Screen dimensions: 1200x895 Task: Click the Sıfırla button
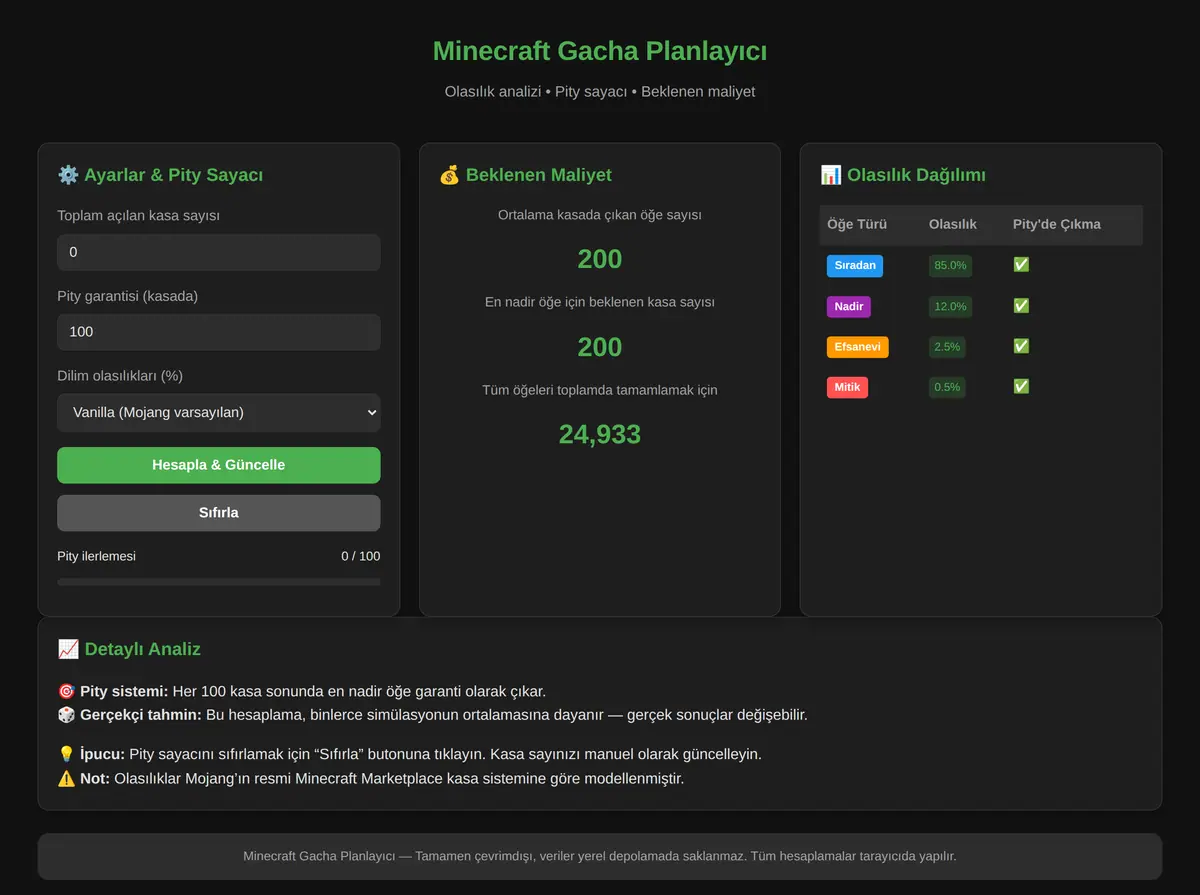(x=219, y=513)
